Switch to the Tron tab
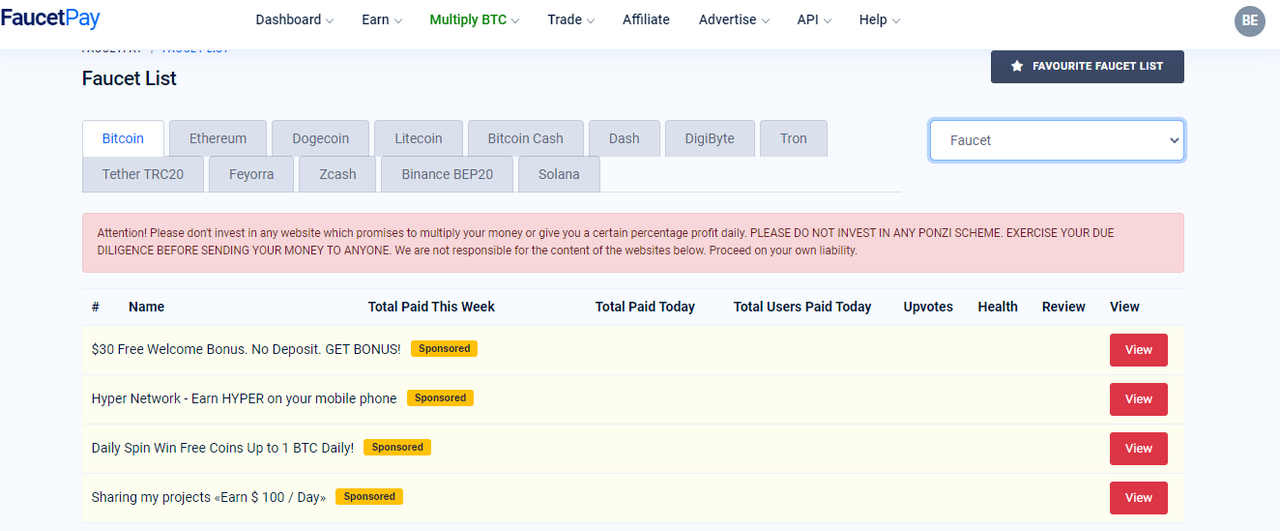 794,138
